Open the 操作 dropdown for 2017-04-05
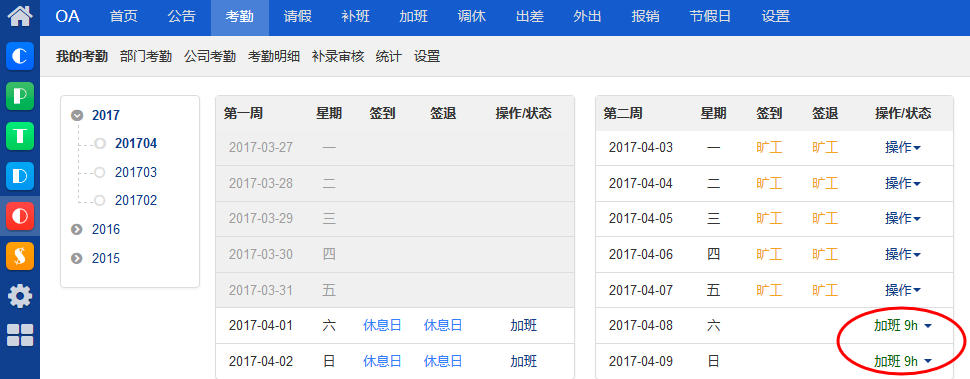This screenshot has height=379, width=970. (903, 218)
